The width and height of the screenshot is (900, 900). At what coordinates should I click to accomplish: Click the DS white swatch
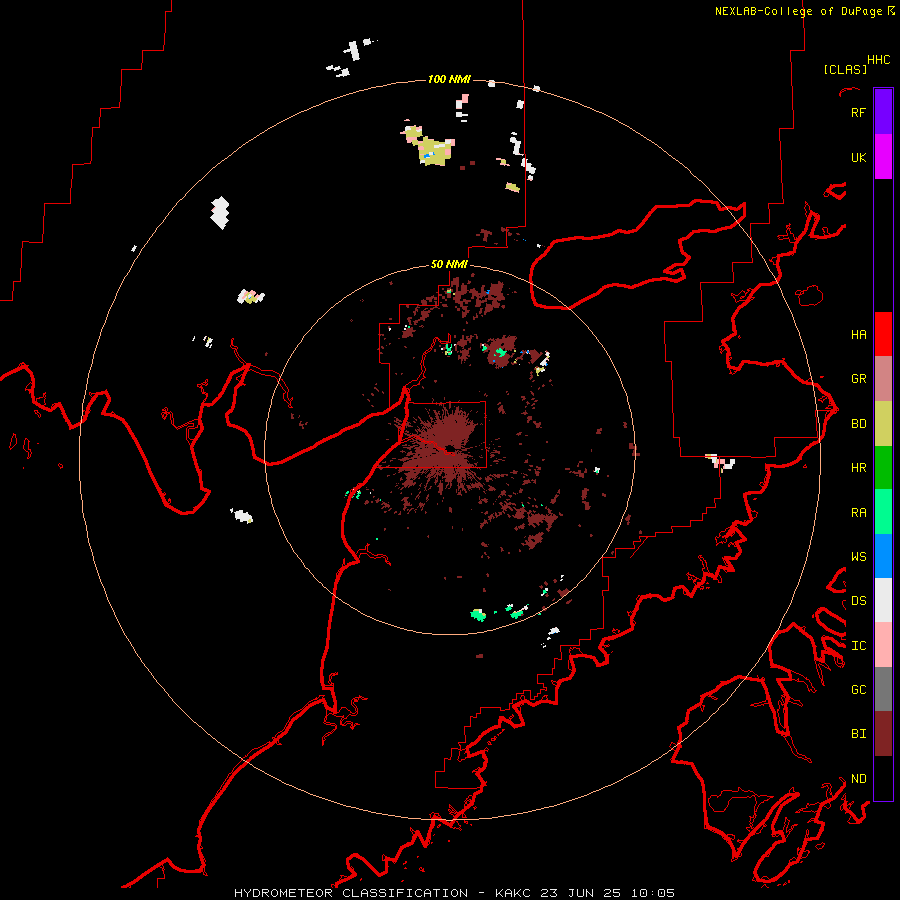tap(883, 600)
